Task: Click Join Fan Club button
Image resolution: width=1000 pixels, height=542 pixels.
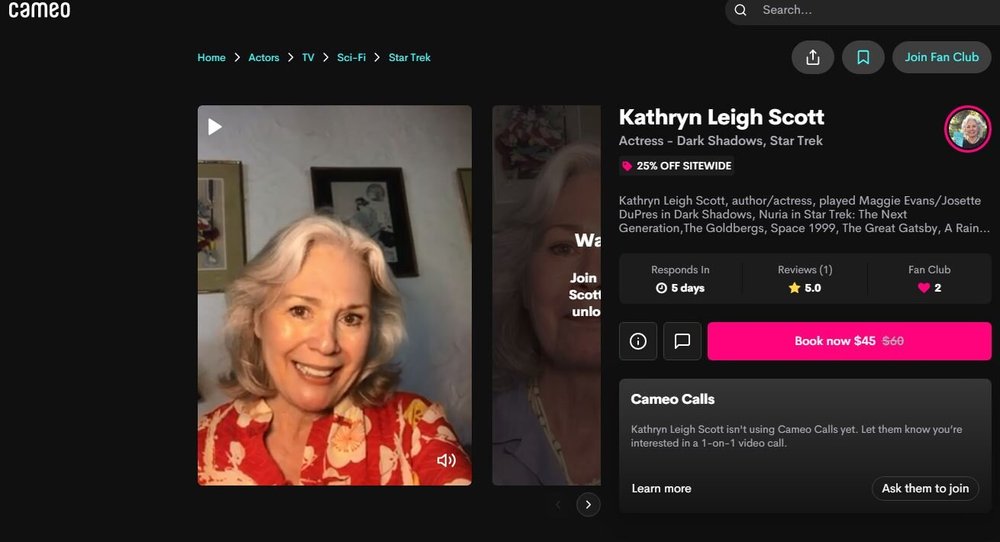Action: [x=941, y=57]
